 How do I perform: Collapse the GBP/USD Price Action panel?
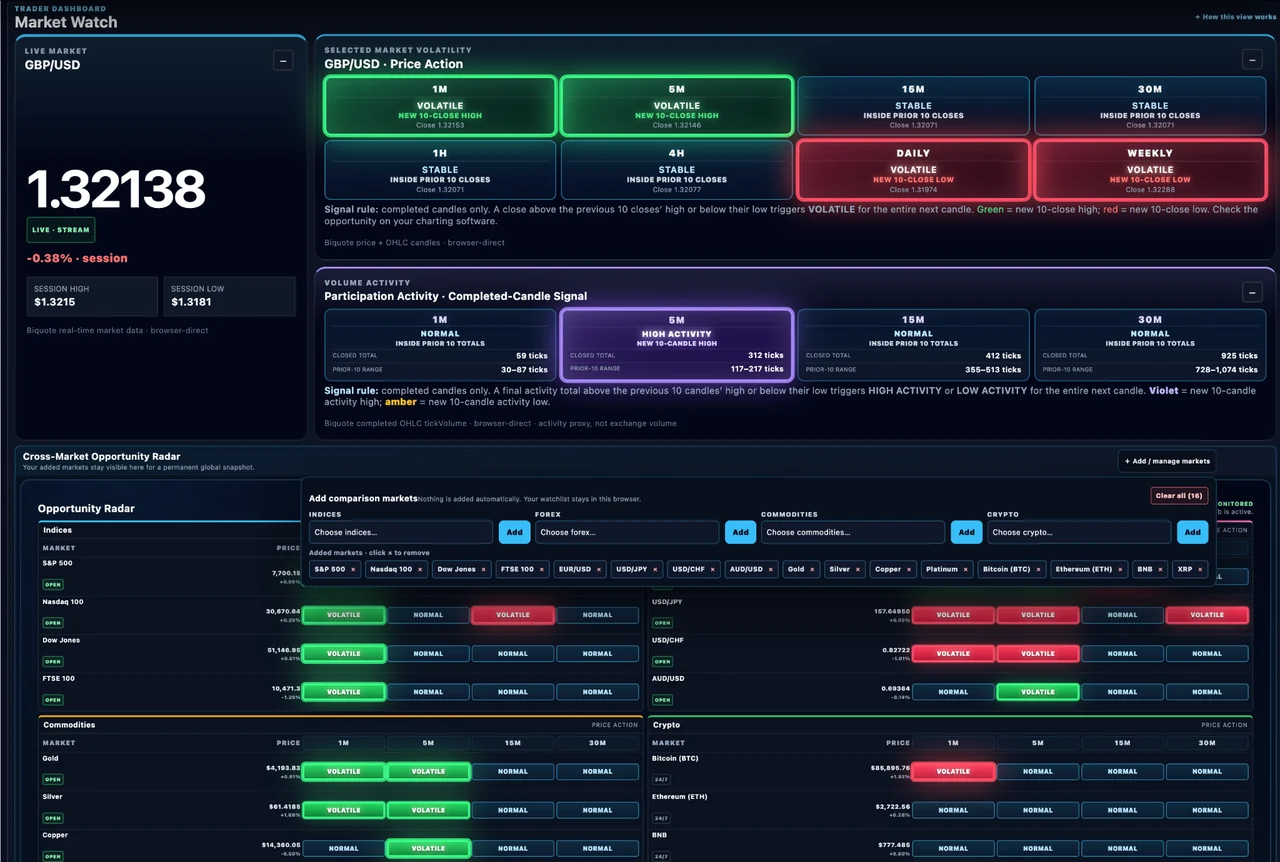1252,60
